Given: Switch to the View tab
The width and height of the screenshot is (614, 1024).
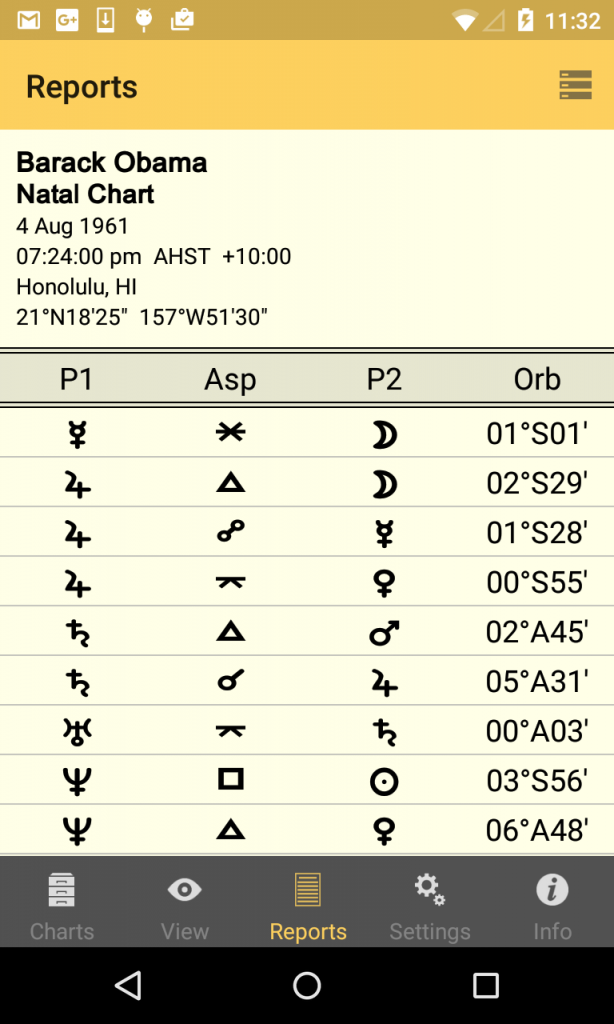Looking at the screenshot, I should 185,904.
